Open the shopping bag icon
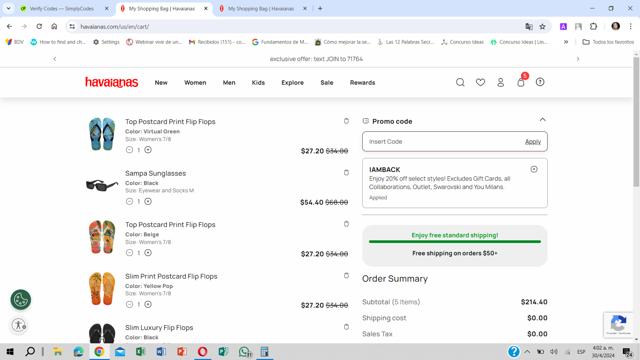Screen dimensions: 640x360 (521, 82)
